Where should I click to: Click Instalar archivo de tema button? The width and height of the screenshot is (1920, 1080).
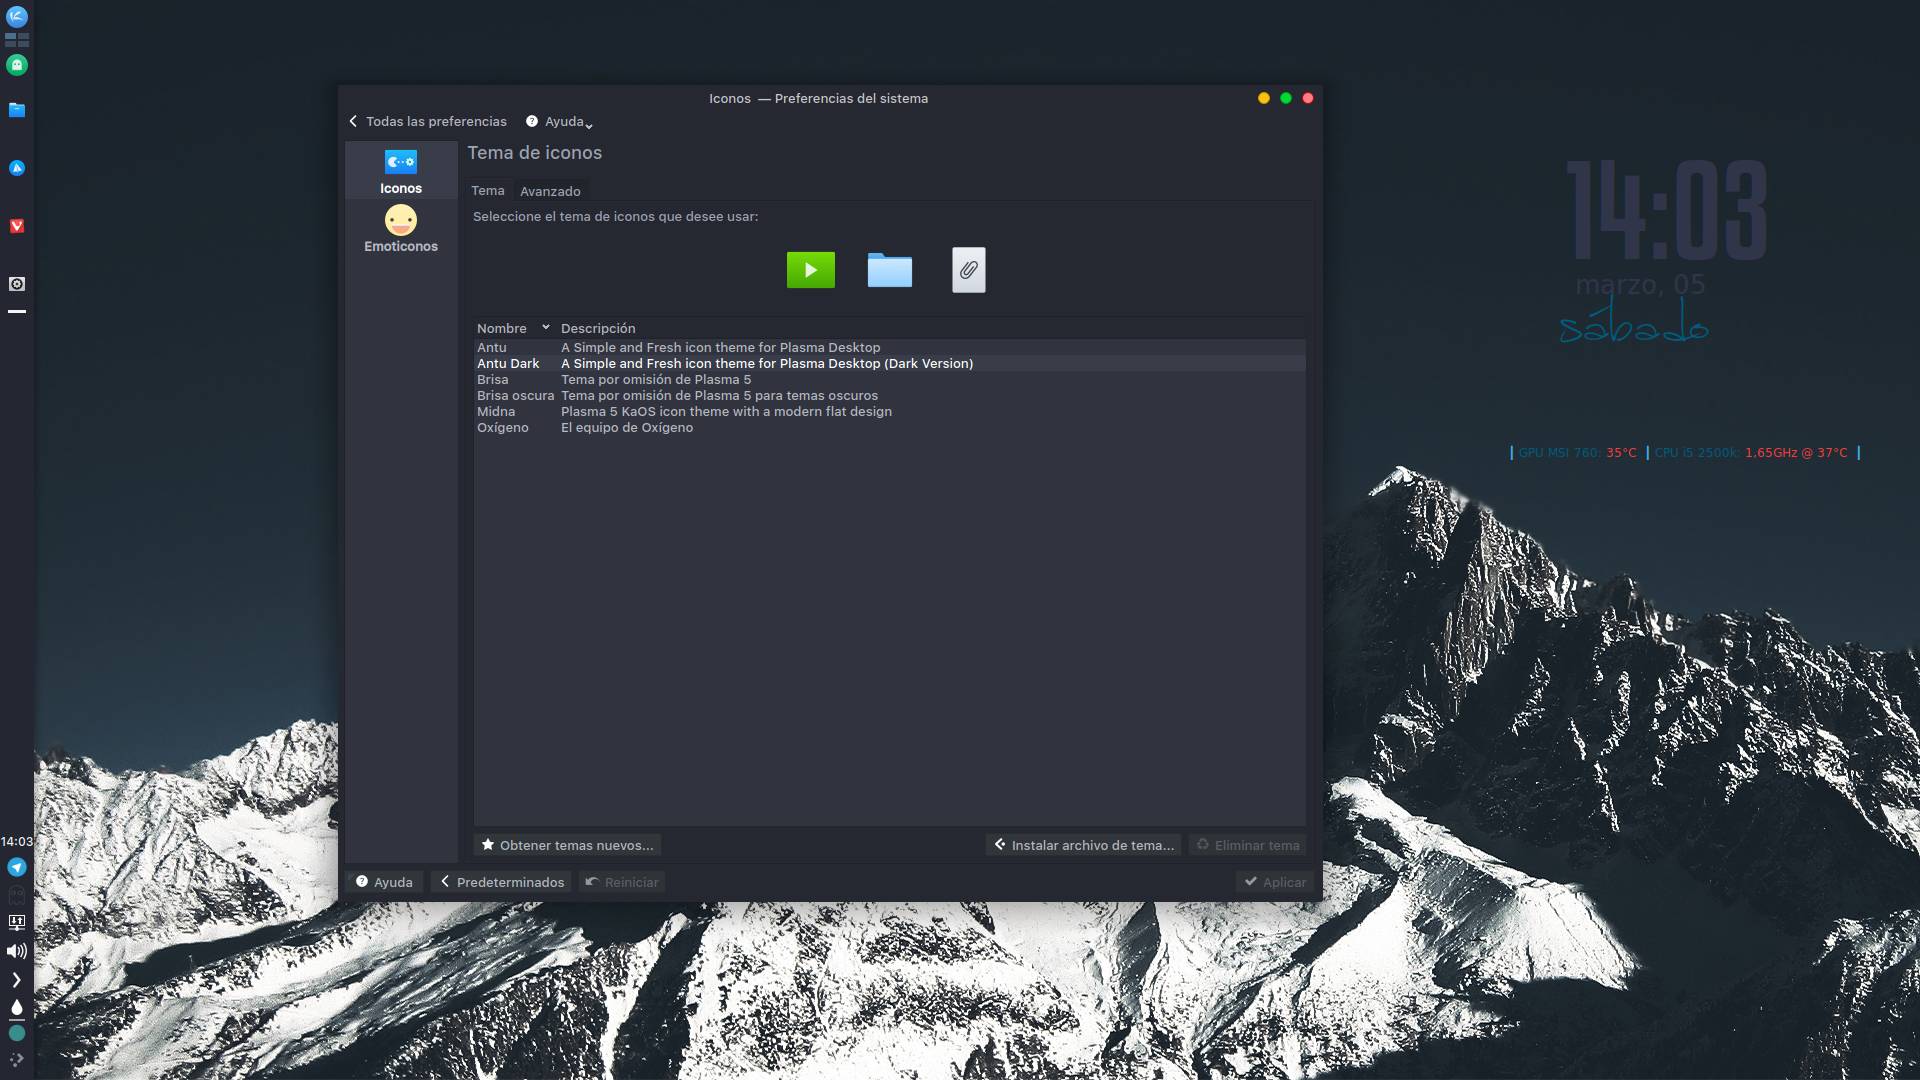[x=1083, y=845]
